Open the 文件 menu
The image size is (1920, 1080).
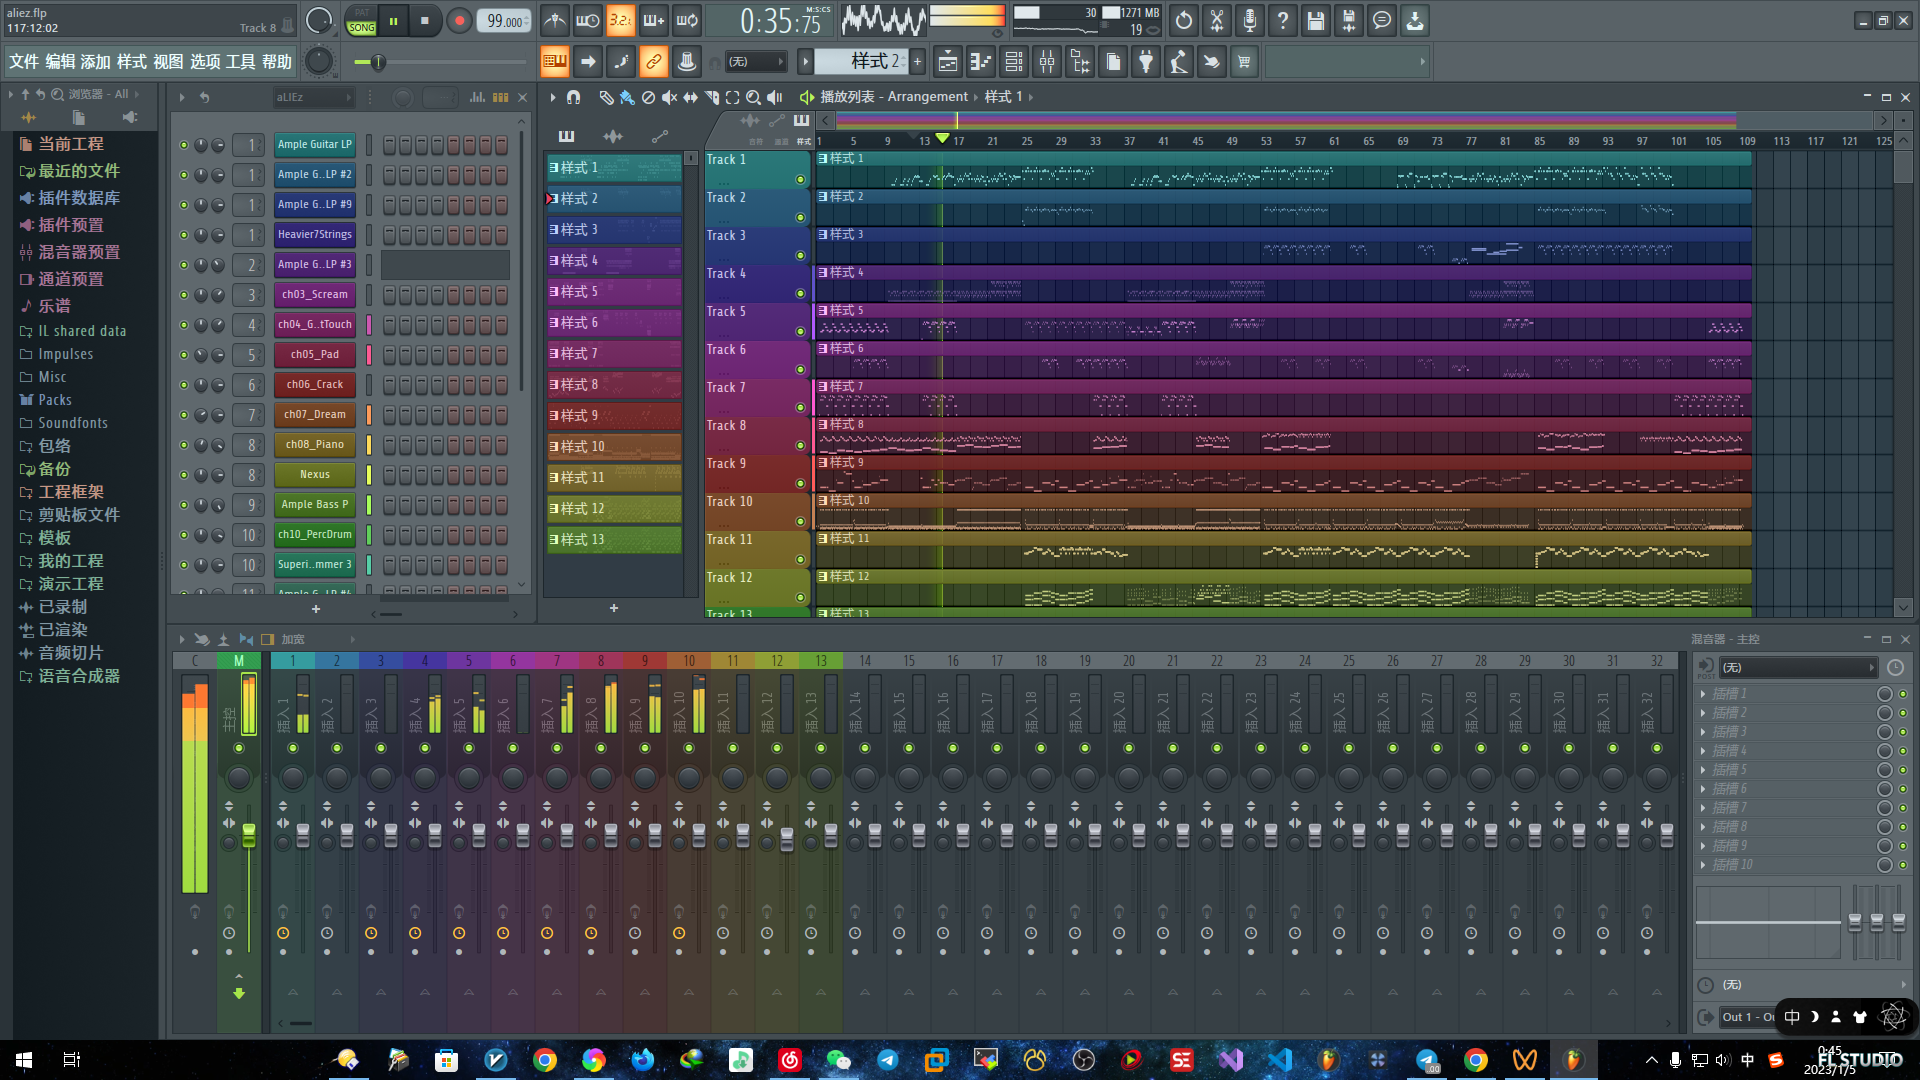(x=24, y=62)
